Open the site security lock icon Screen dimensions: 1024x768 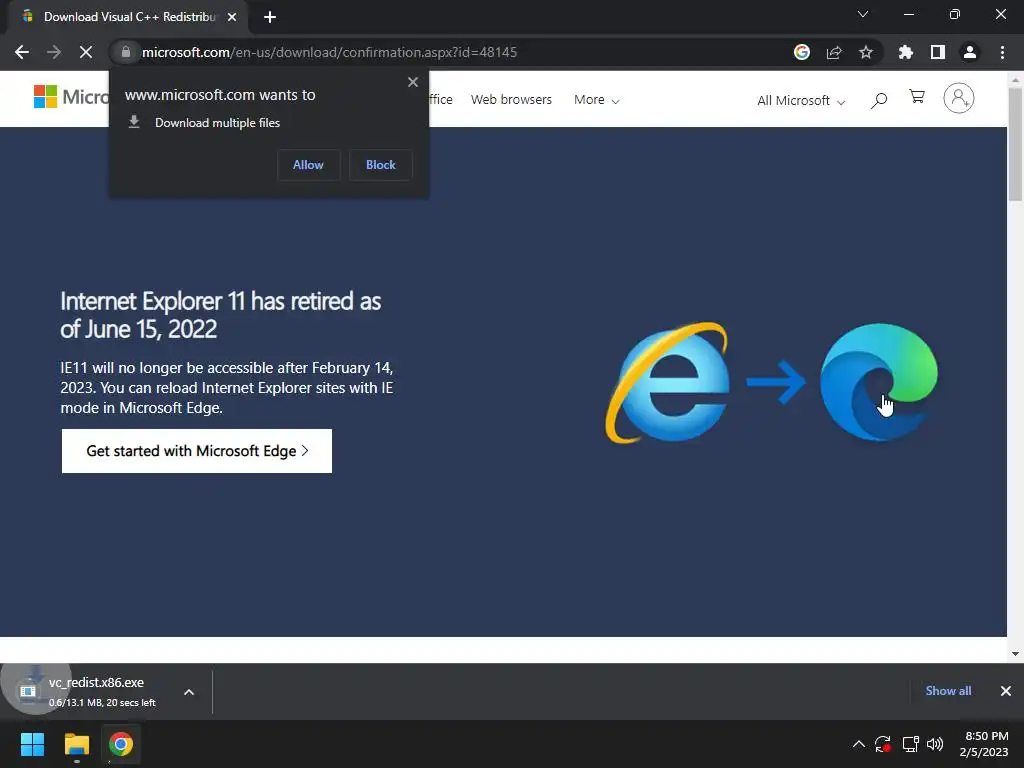click(126, 52)
